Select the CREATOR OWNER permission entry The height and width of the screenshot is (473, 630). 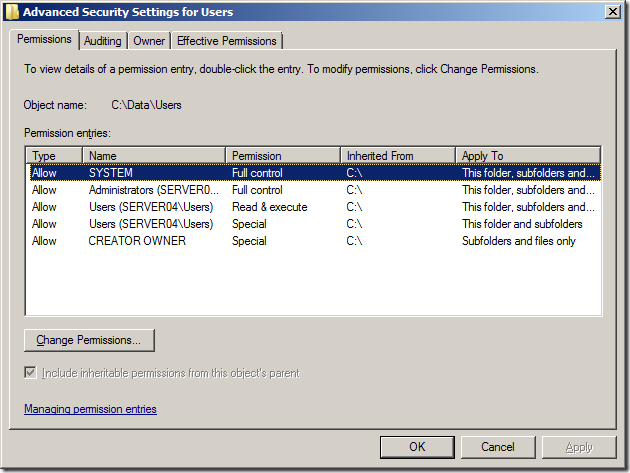coord(137,241)
